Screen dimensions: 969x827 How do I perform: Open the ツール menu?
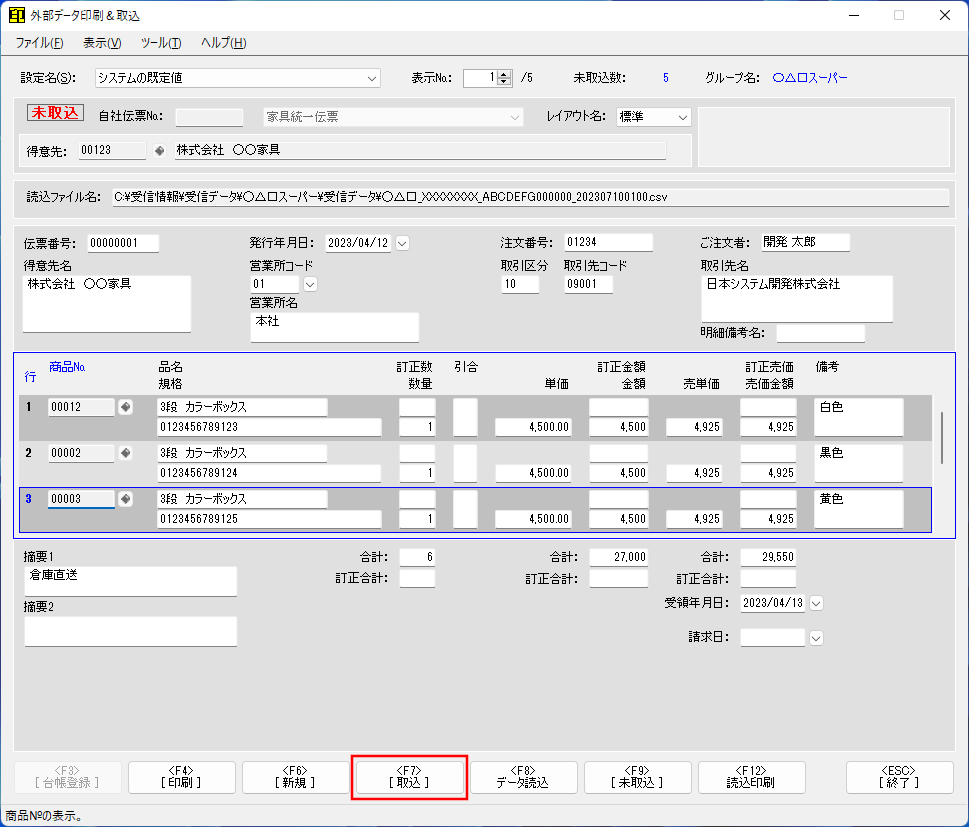[161, 43]
